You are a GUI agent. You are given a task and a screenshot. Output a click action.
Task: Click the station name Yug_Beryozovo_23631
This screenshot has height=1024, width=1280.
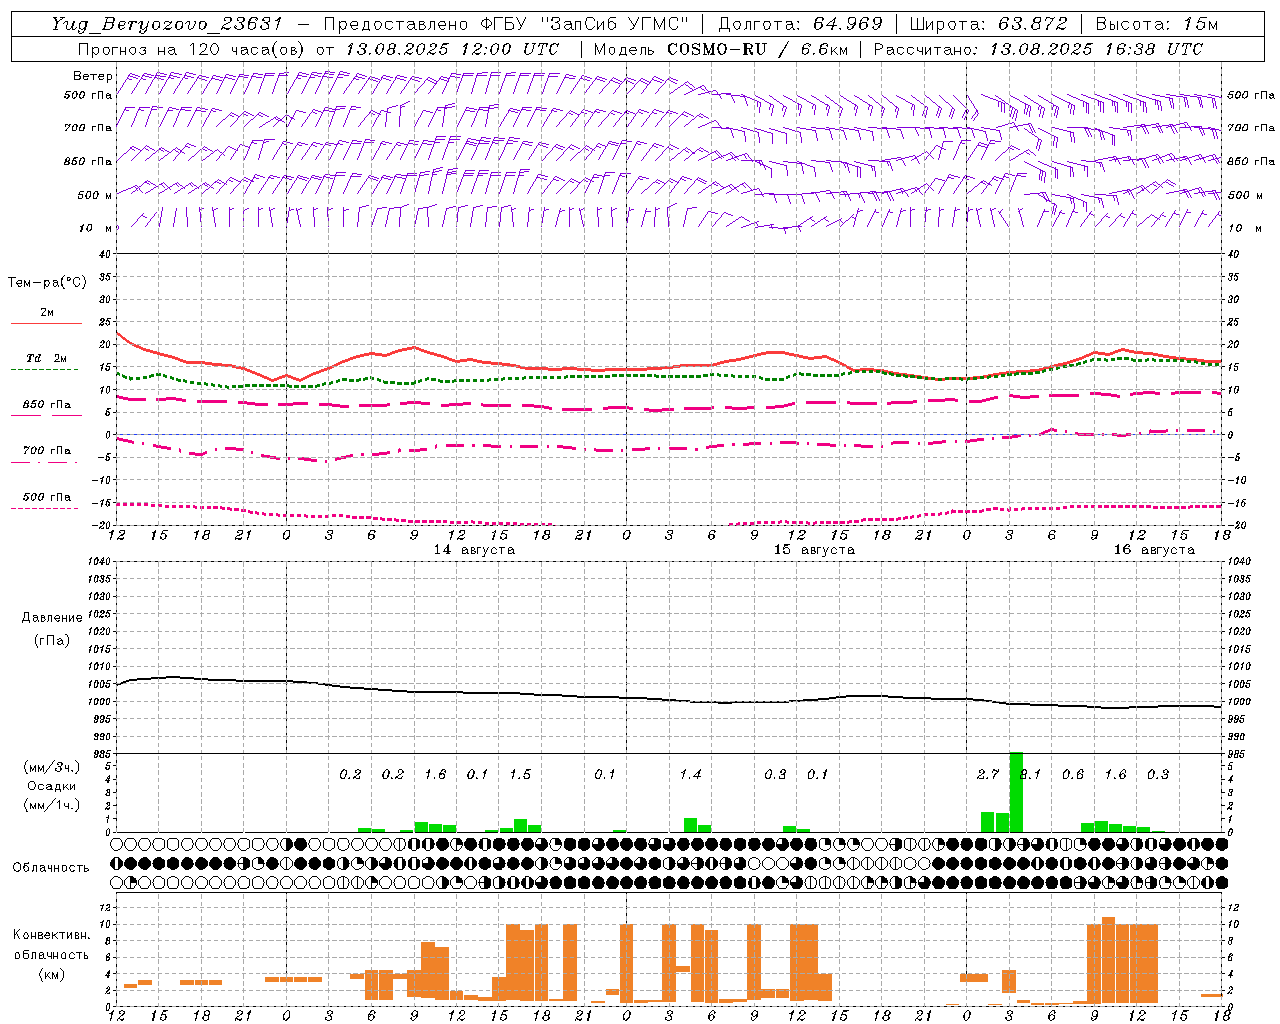tap(167, 24)
